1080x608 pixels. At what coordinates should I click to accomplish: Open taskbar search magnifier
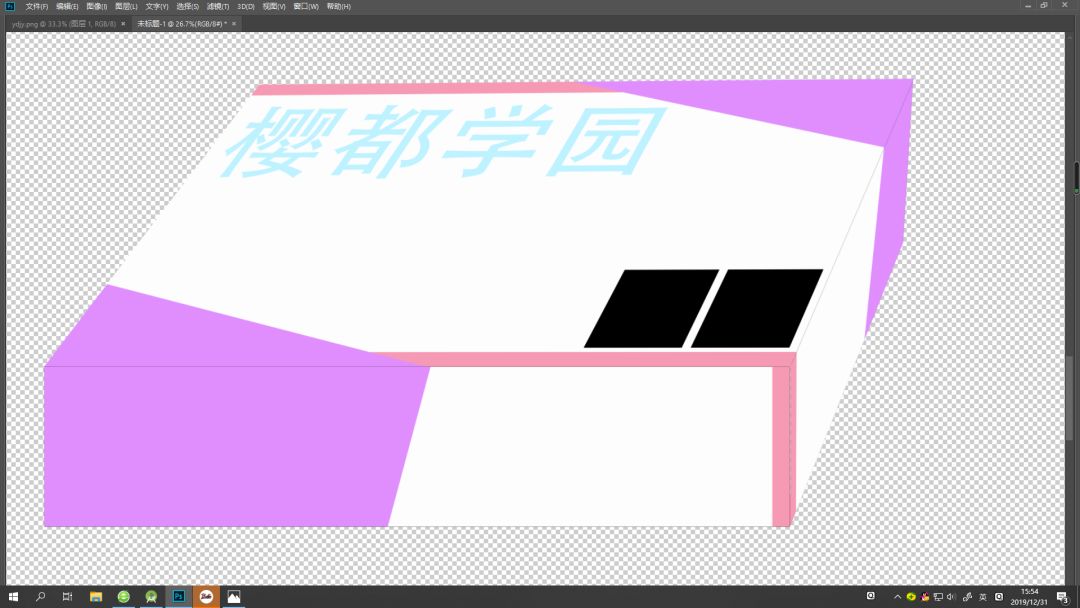pyautogui.click(x=40, y=596)
